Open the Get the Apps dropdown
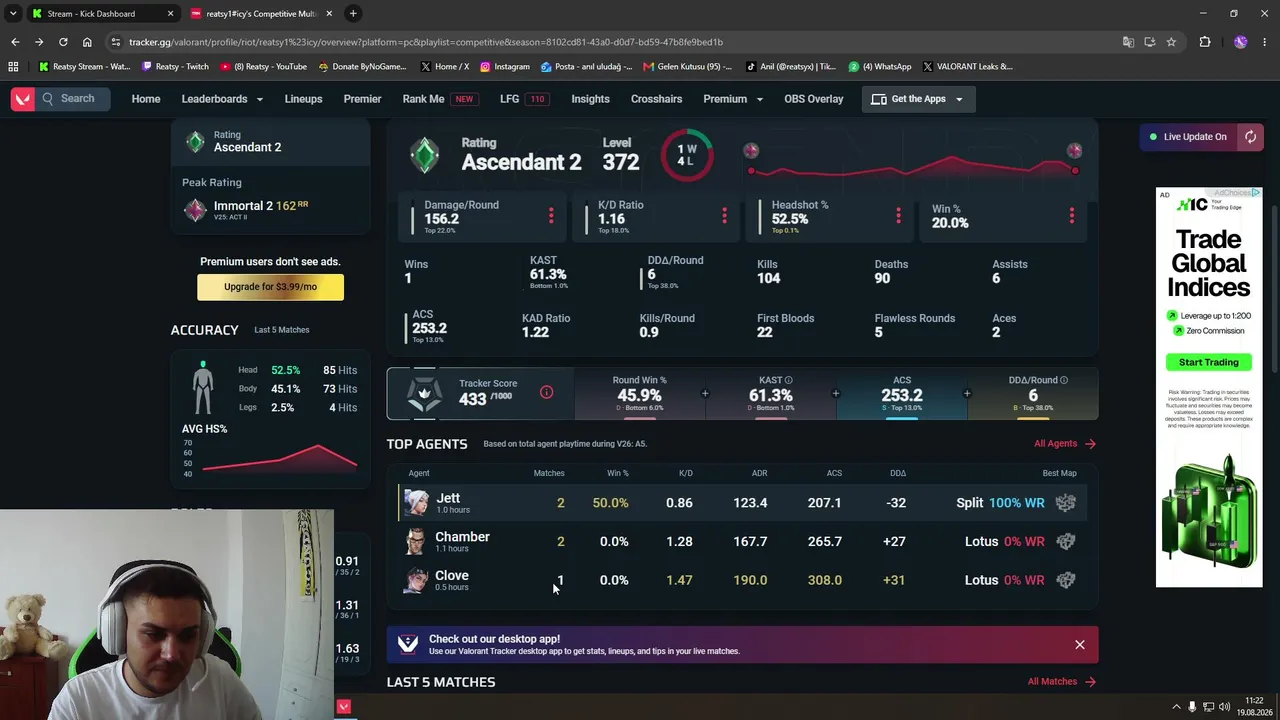1280x720 pixels. (x=917, y=99)
